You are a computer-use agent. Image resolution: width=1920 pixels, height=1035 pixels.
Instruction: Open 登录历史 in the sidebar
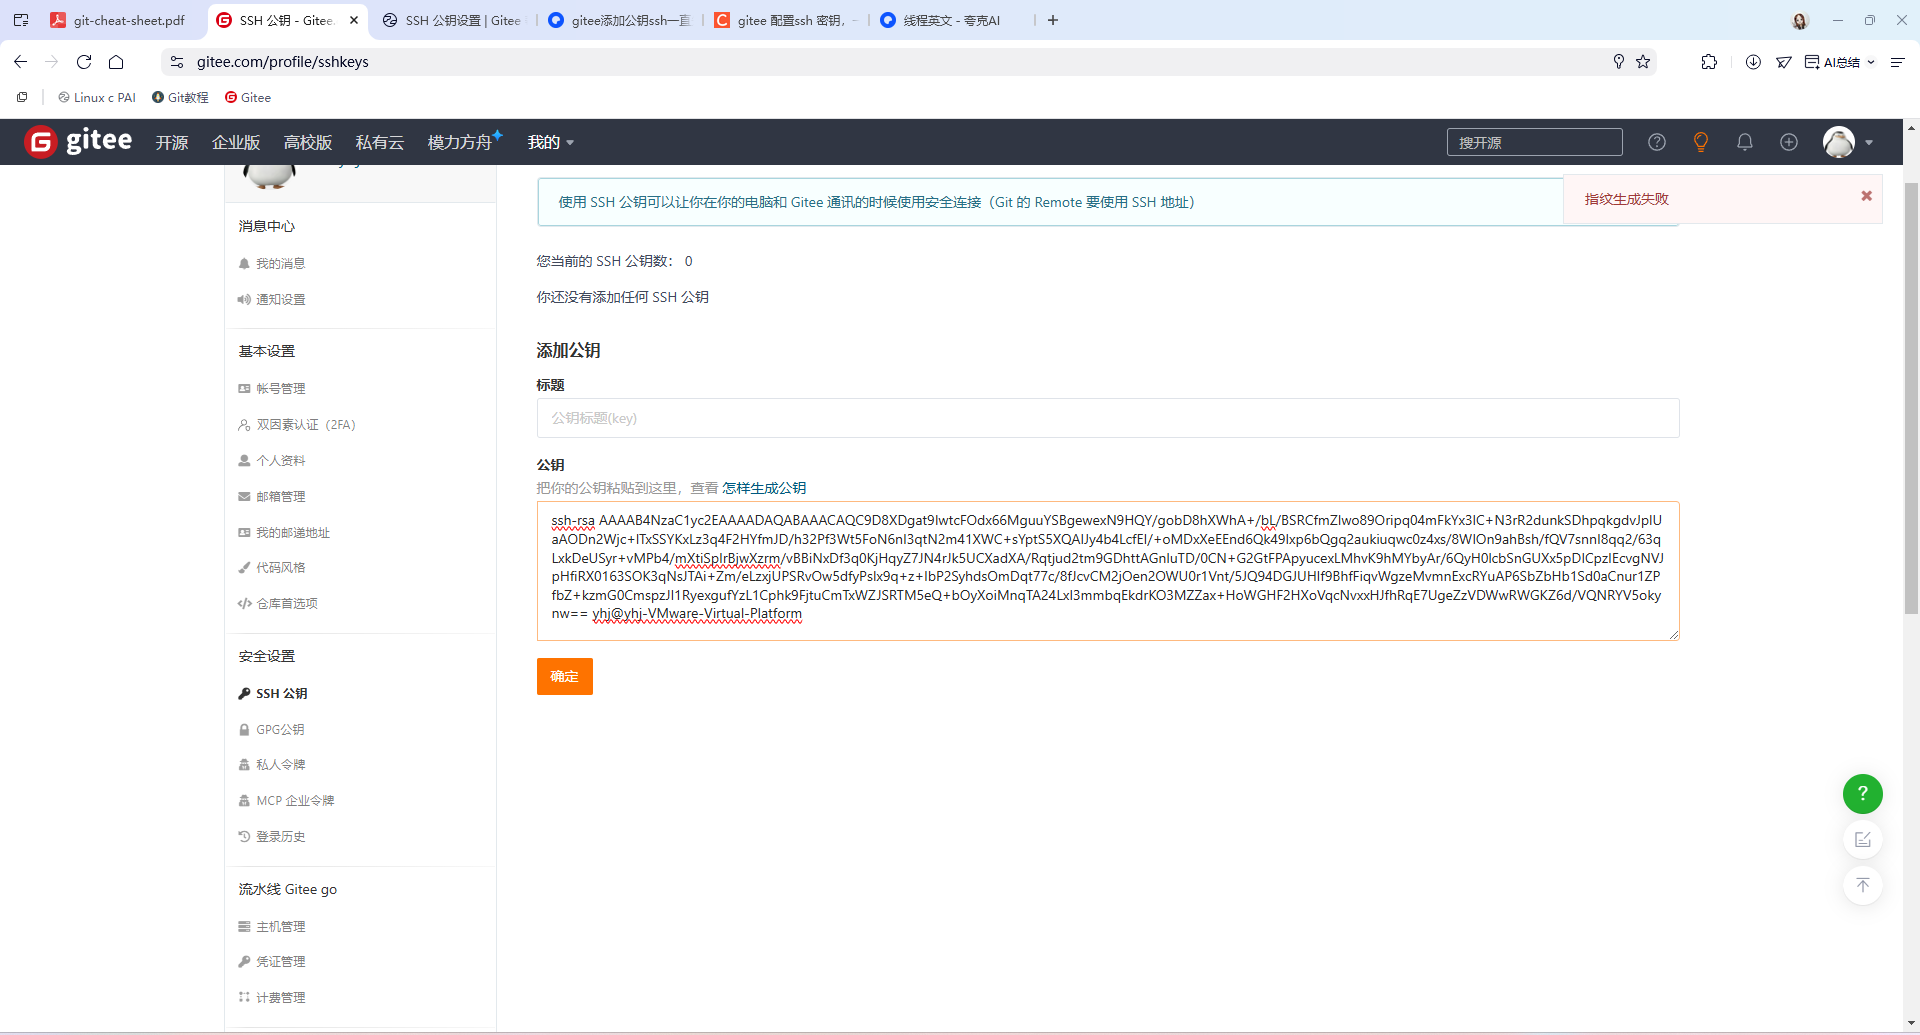(x=271, y=836)
